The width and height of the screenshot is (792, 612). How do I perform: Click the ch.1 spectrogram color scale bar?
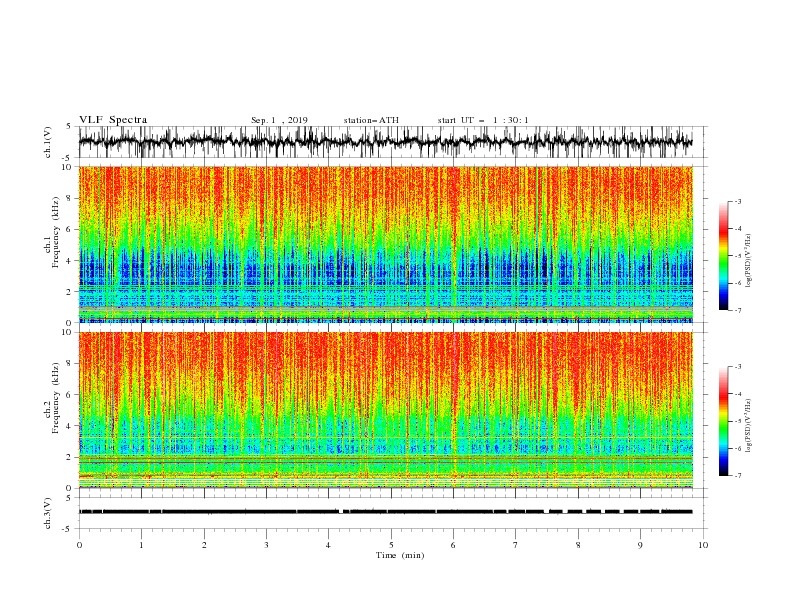(x=723, y=256)
